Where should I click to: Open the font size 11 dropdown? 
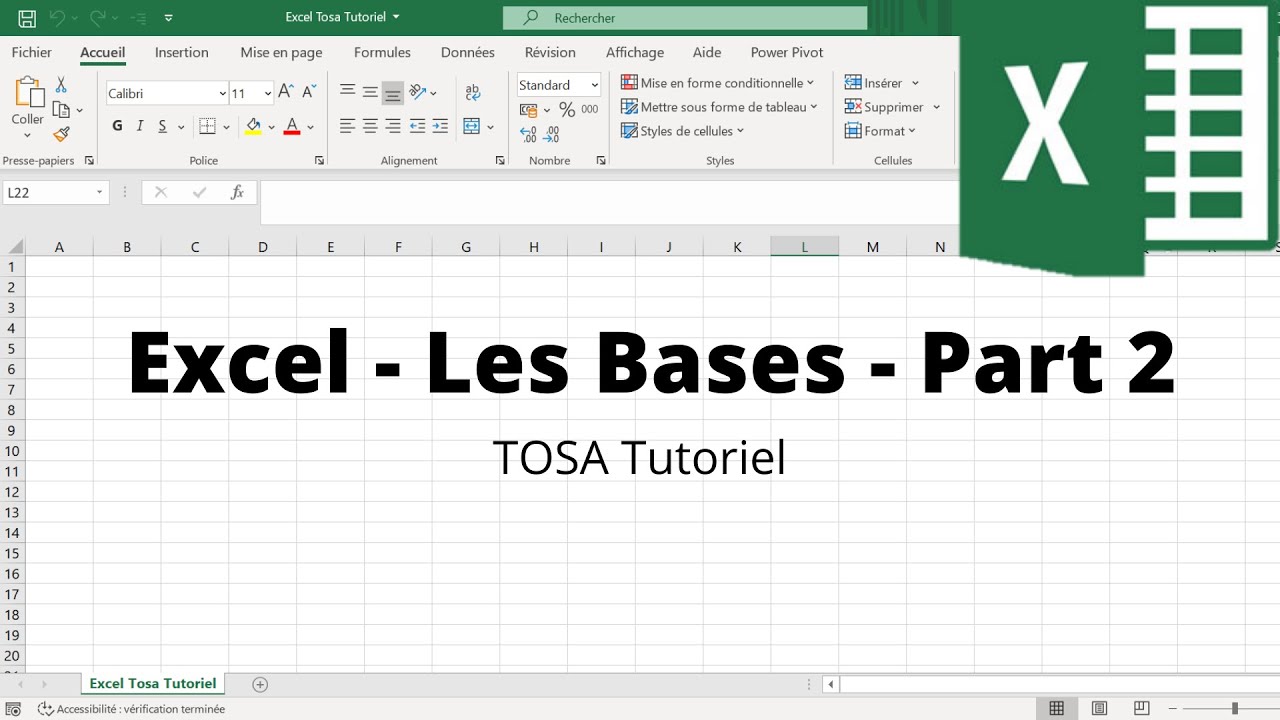(x=267, y=93)
